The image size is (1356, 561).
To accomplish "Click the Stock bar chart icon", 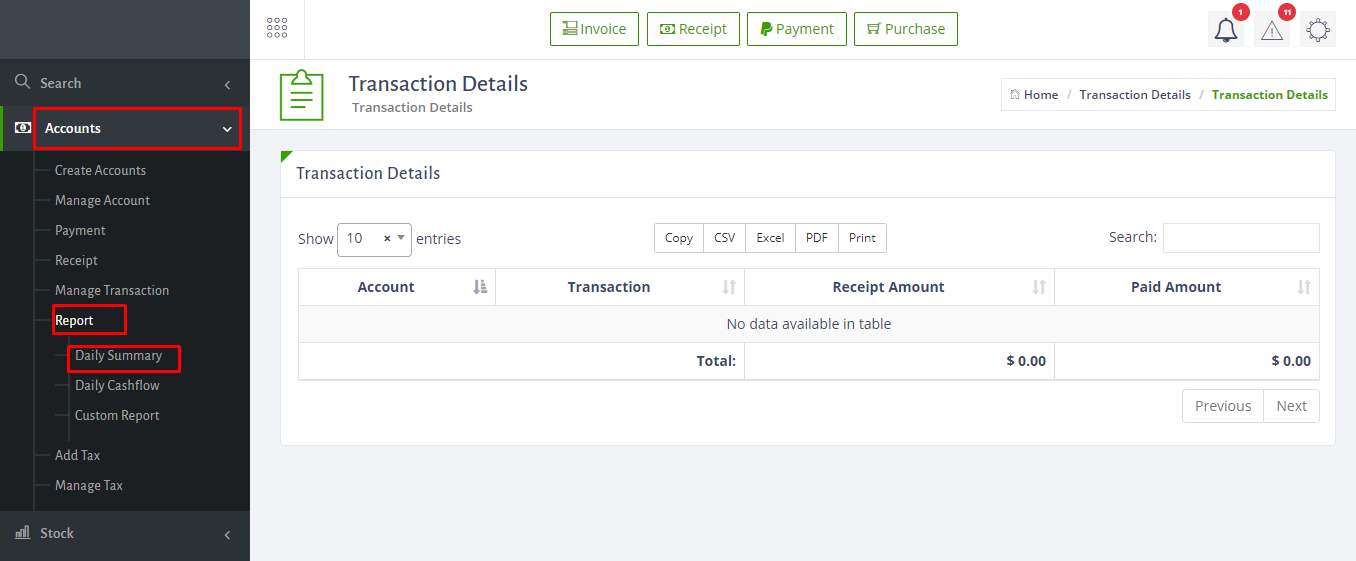I will coord(23,533).
